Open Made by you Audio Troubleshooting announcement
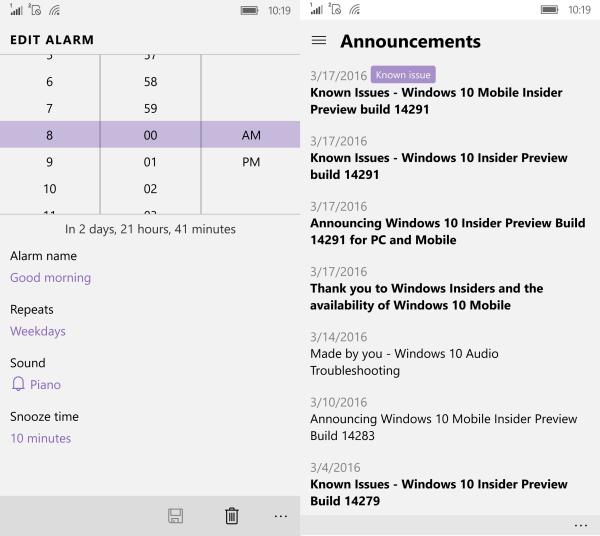Viewport: 600px width, 536px height. pyautogui.click(x=404, y=362)
